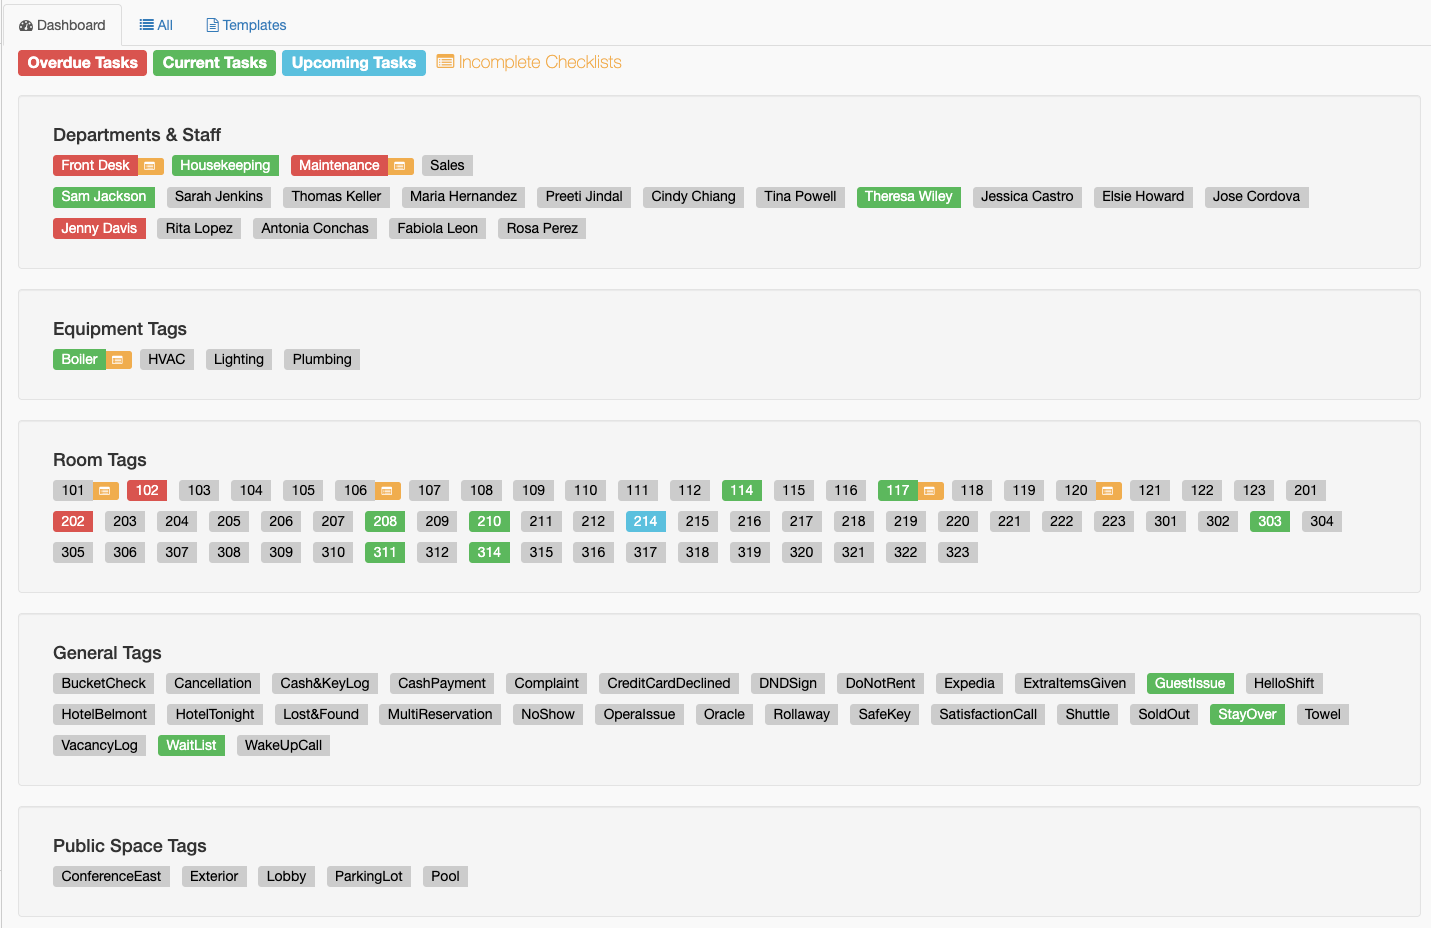Screen dimensions: 1431x928
Task: Select the HelloShift tag
Action: coord(1284,684)
